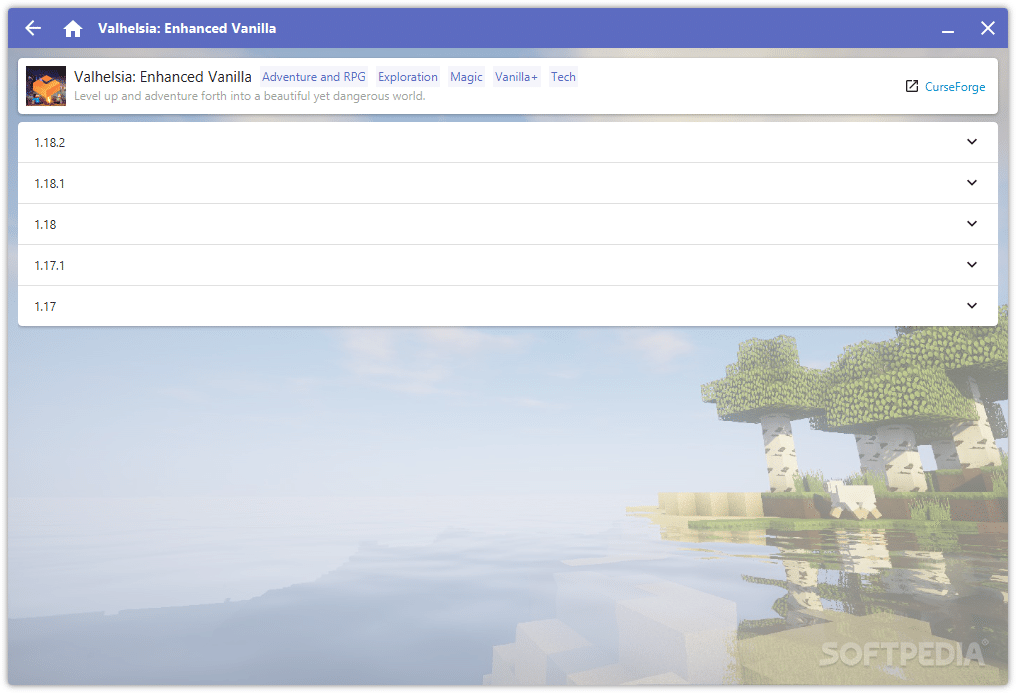Open the home screen icon
This screenshot has height=693, width=1016.
point(73,28)
